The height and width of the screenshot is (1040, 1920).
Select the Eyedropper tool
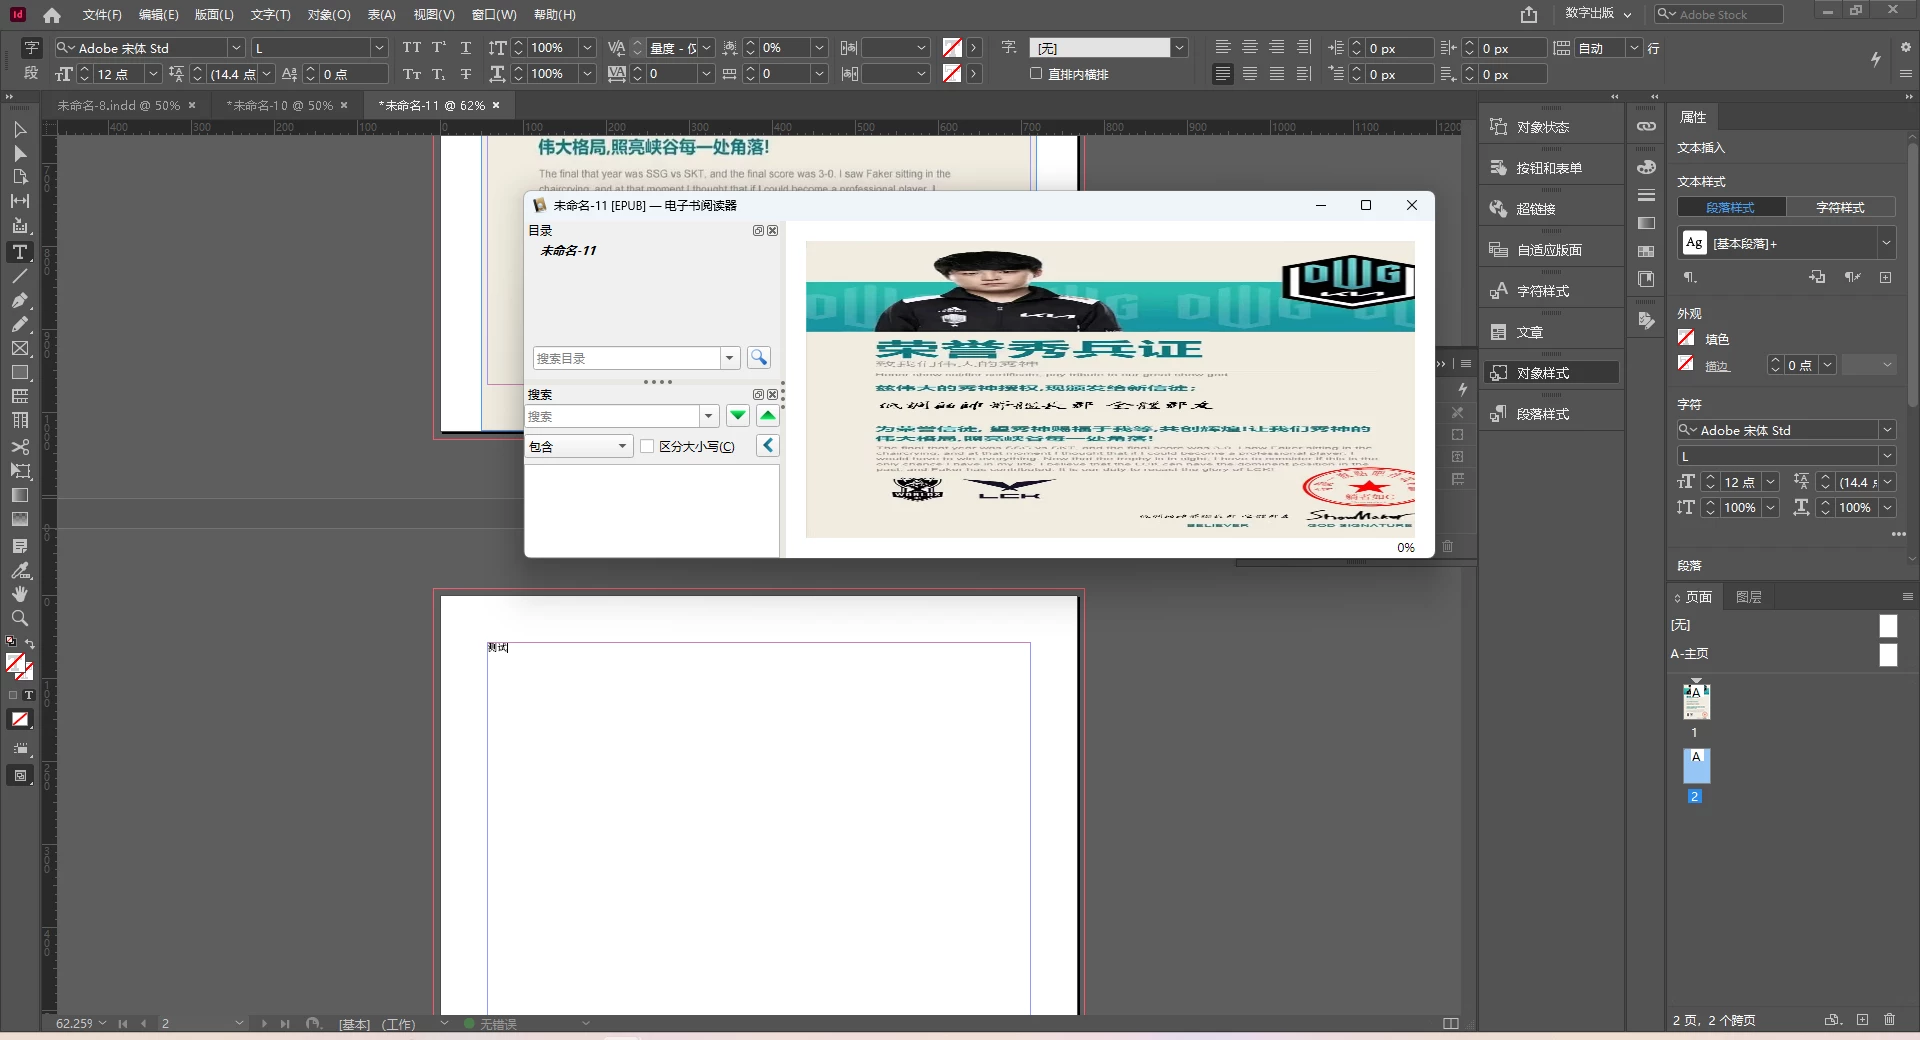(x=19, y=570)
